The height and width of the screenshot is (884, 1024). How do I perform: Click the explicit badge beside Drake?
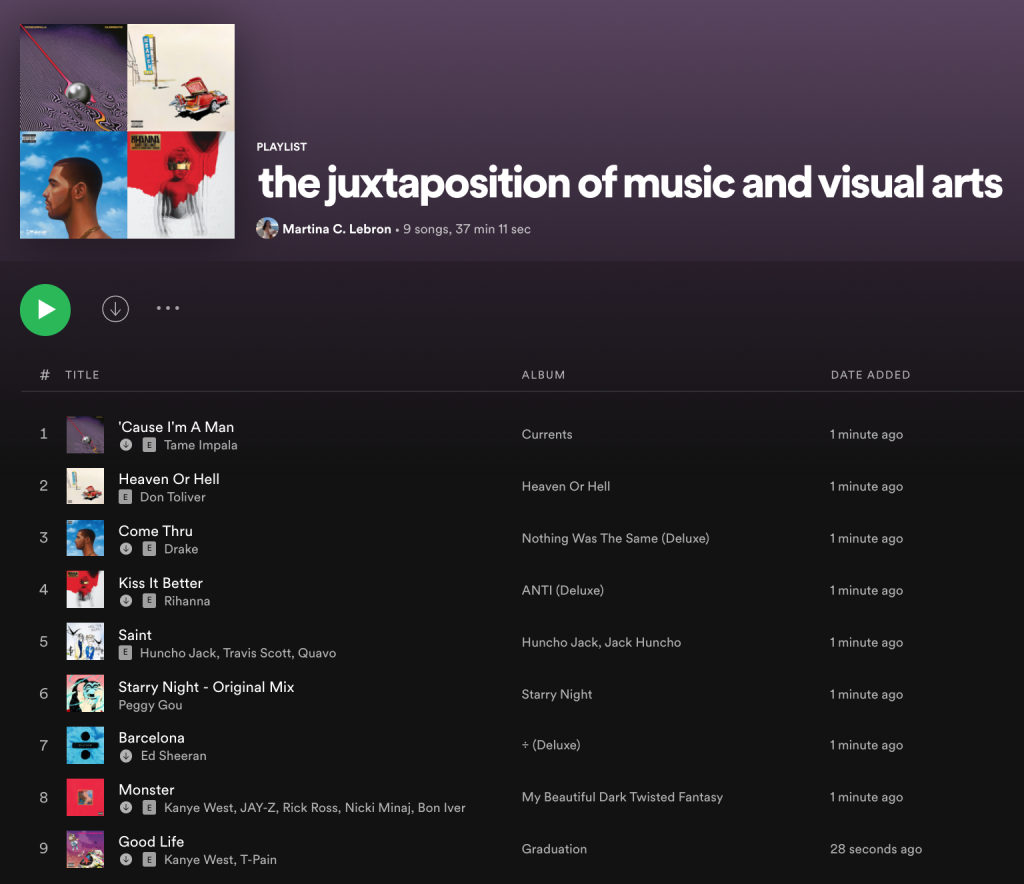point(149,549)
